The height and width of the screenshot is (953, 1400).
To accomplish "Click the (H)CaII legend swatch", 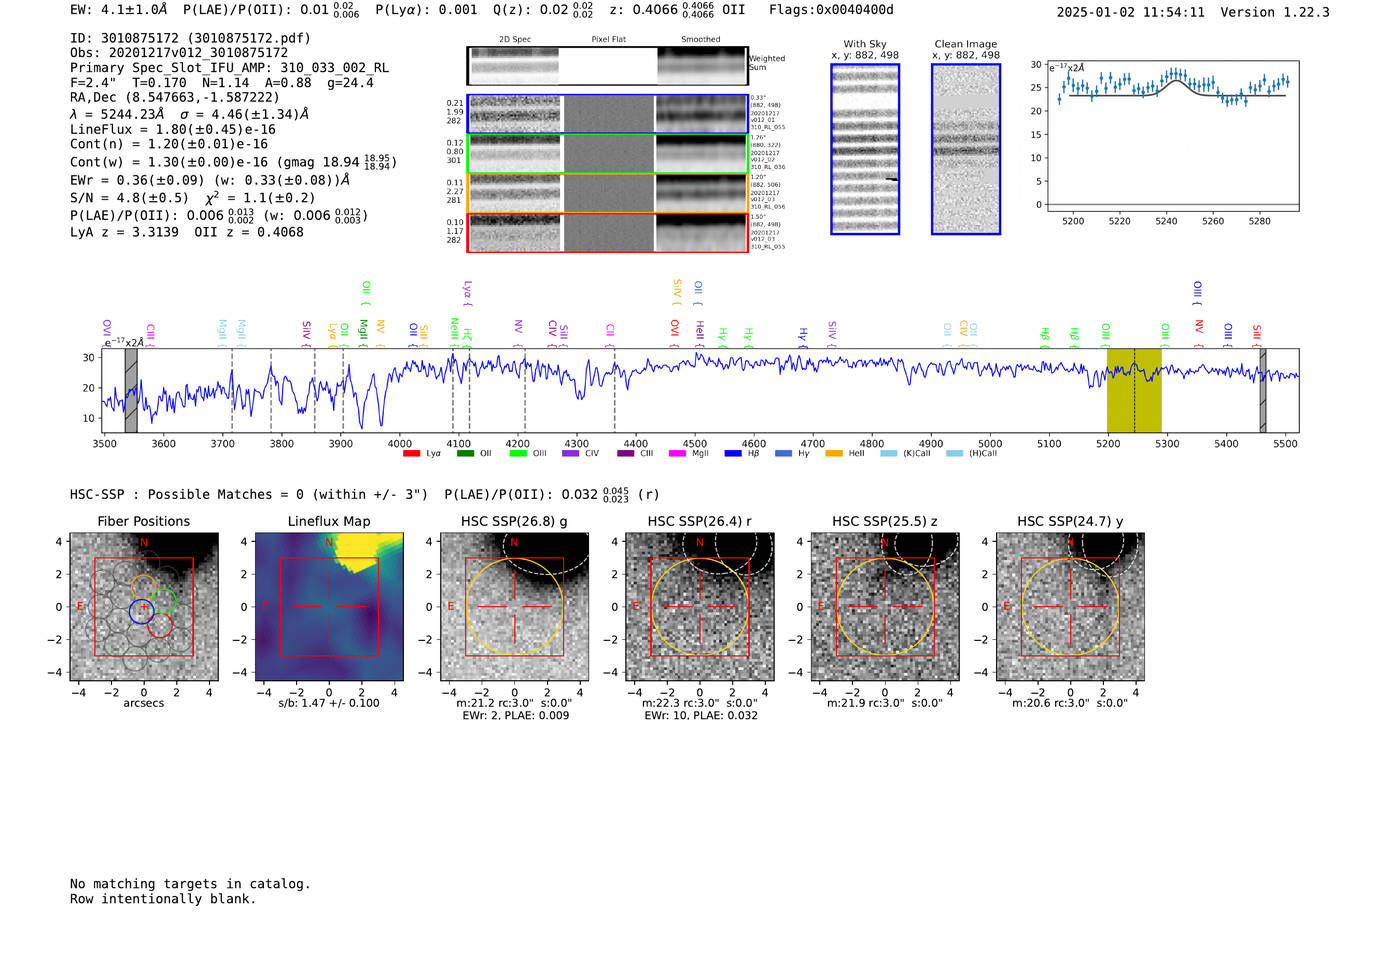I will click(x=954, y=454).
